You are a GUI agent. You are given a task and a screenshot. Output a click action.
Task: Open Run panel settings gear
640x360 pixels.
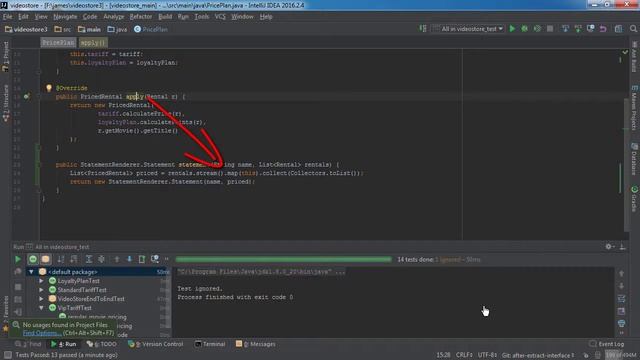609,247
